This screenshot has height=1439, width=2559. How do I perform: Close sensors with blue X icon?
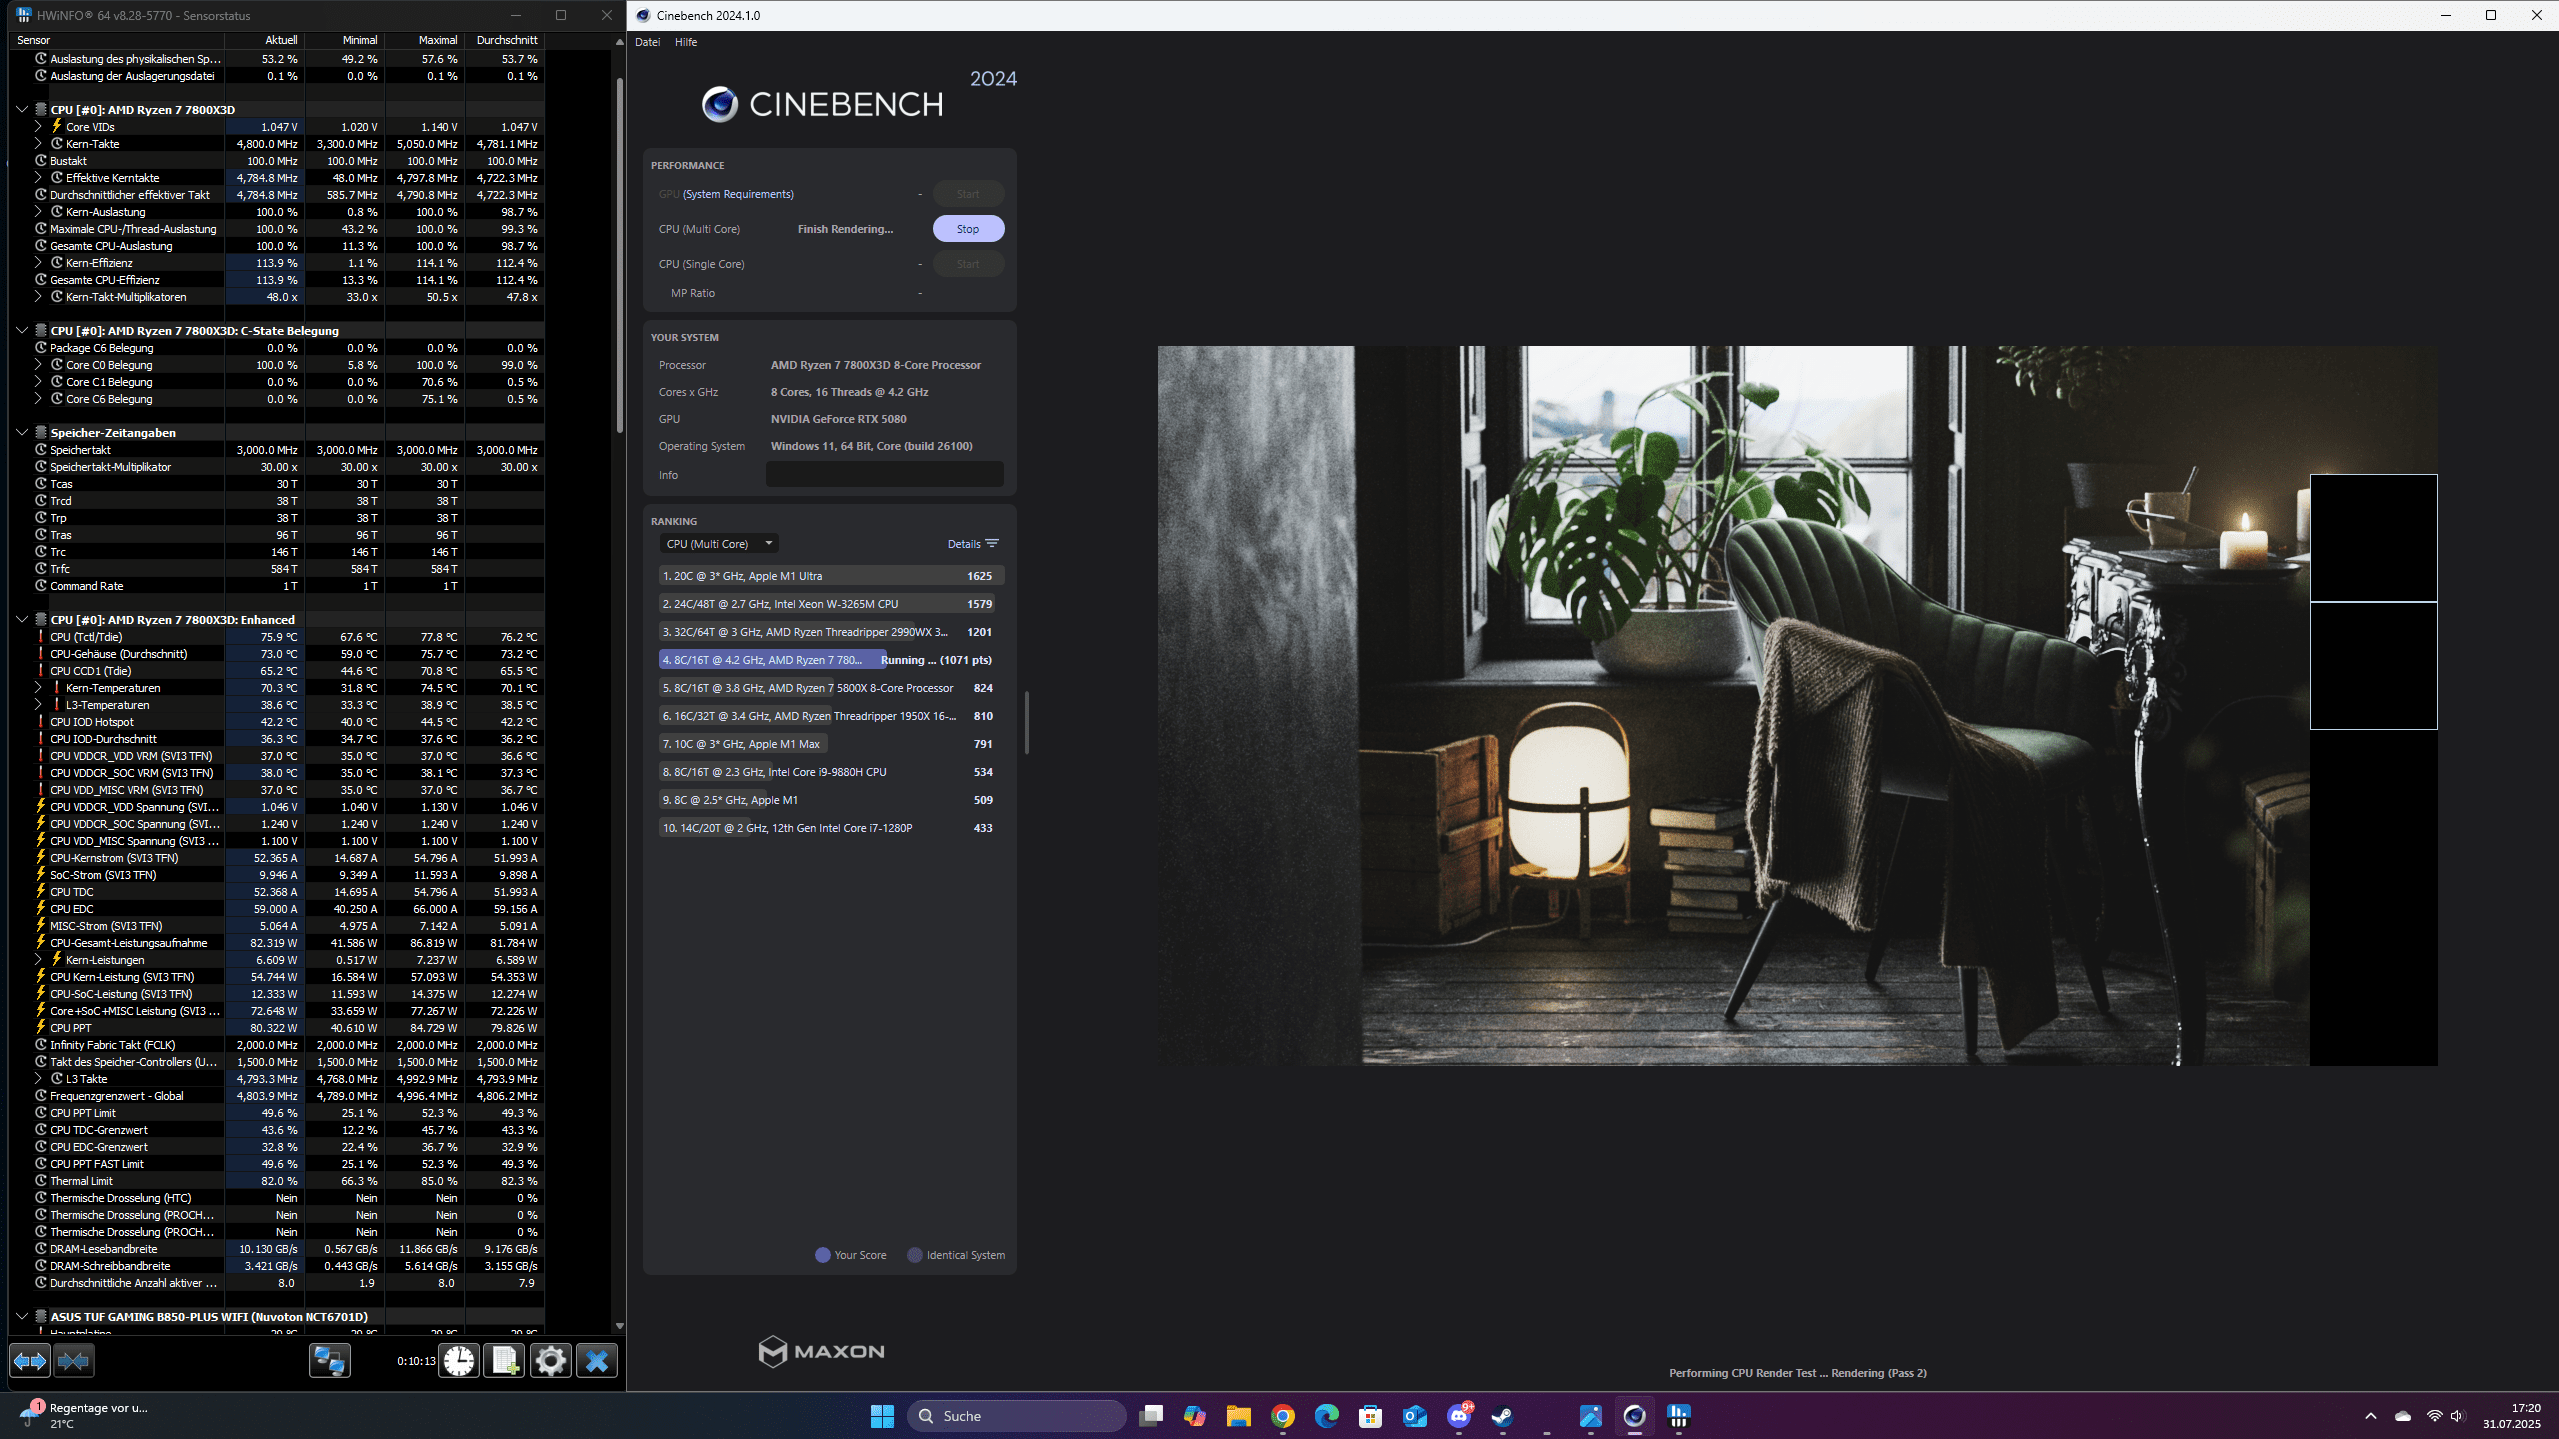click(597, 1361)
